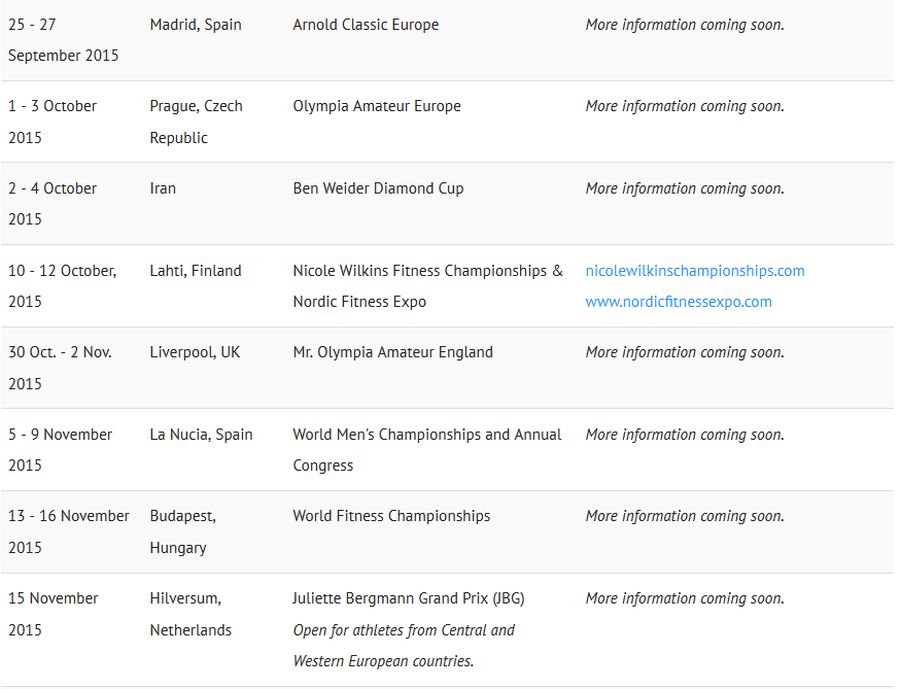Screen dimensions: 900x689
Task: Click the Mr. Olympia Amateur England event
Action: [392, 353]
